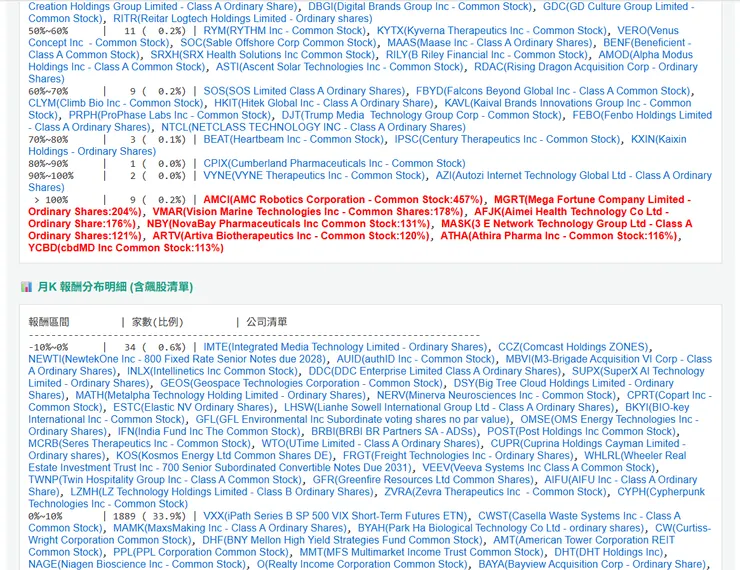Click ATHA Athira Pharma link
The height and width of the screenshot is (570, 740).
pyautogui.click(x=559, y=236)
